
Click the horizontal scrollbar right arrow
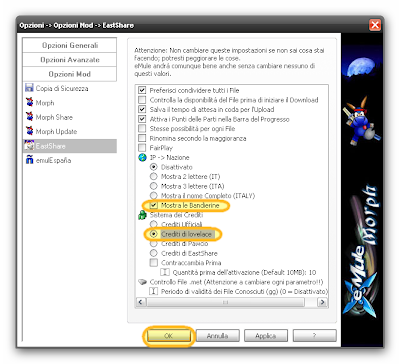tap(322, 302)
